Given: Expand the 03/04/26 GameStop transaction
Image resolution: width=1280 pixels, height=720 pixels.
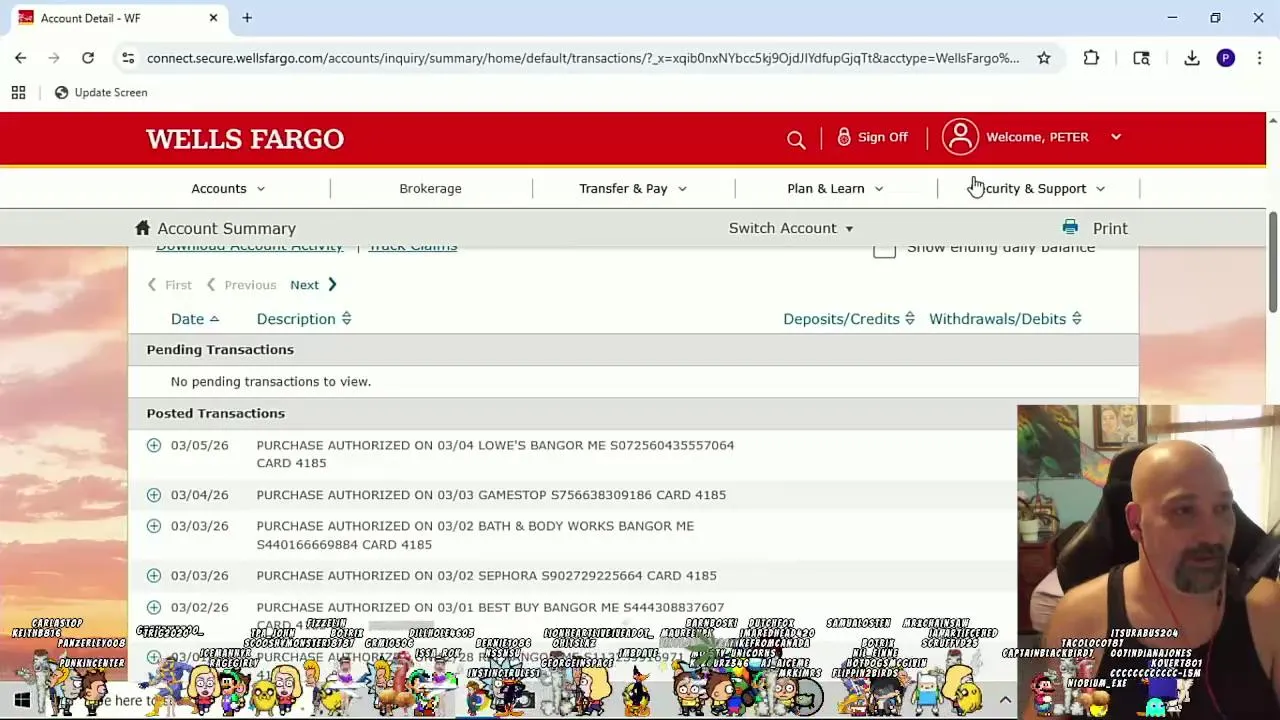Looking at the screenshot, I should tap(154, 495).
